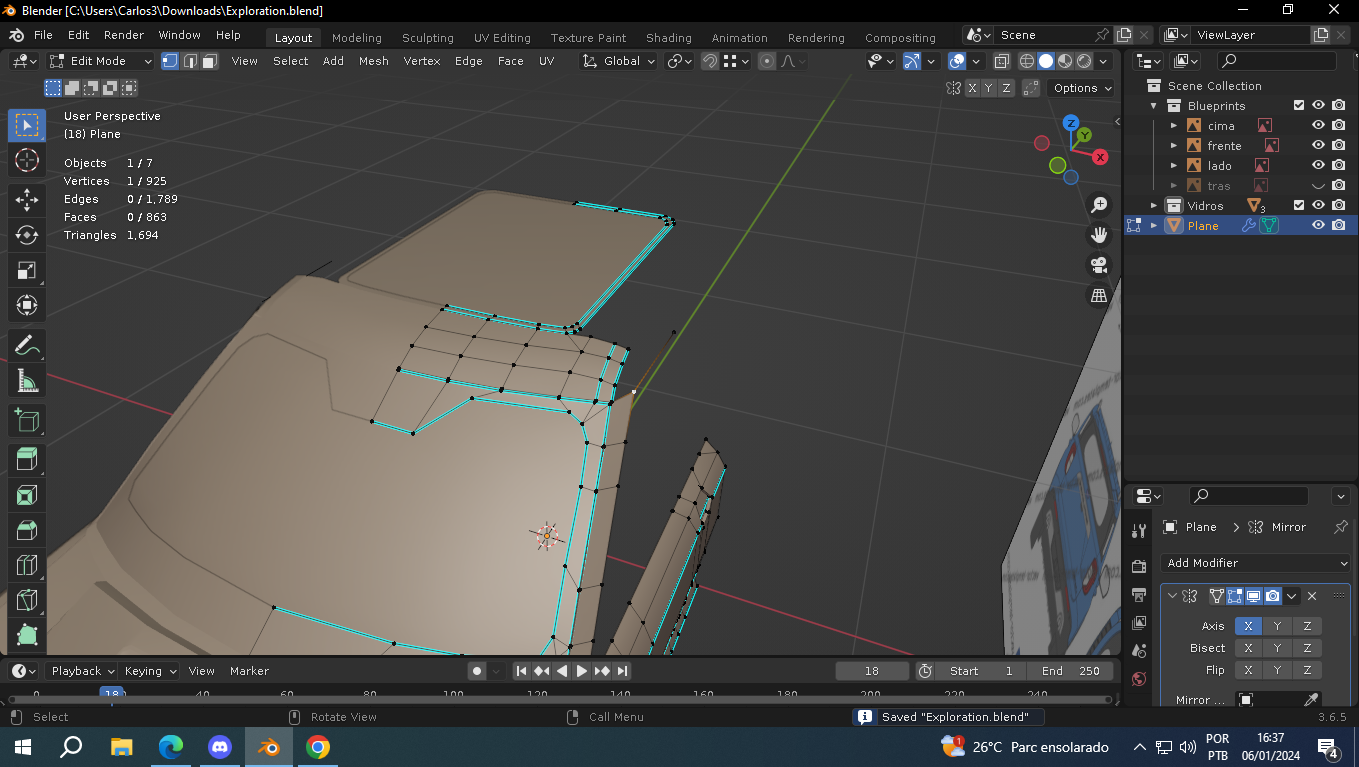The width and height of the screenshot is (1359, 767).
Task: Switch to the Shading workspace tab
Action: point(668,38)
